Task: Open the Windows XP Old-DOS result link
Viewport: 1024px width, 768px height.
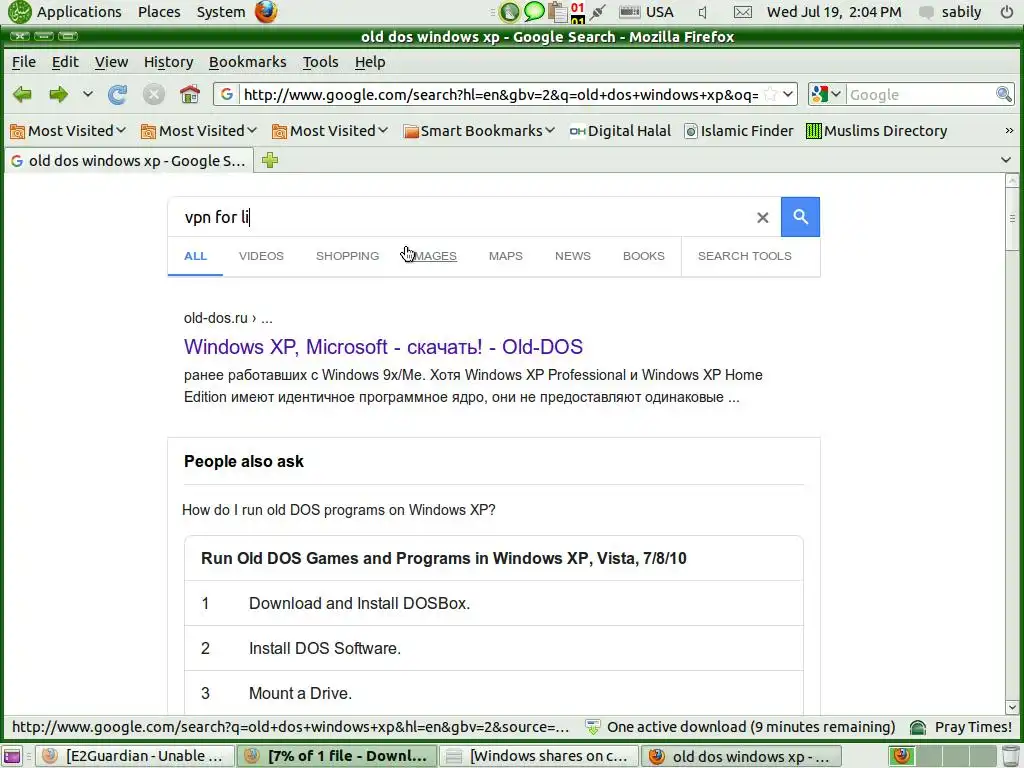Action: click(x=383, y=347)
